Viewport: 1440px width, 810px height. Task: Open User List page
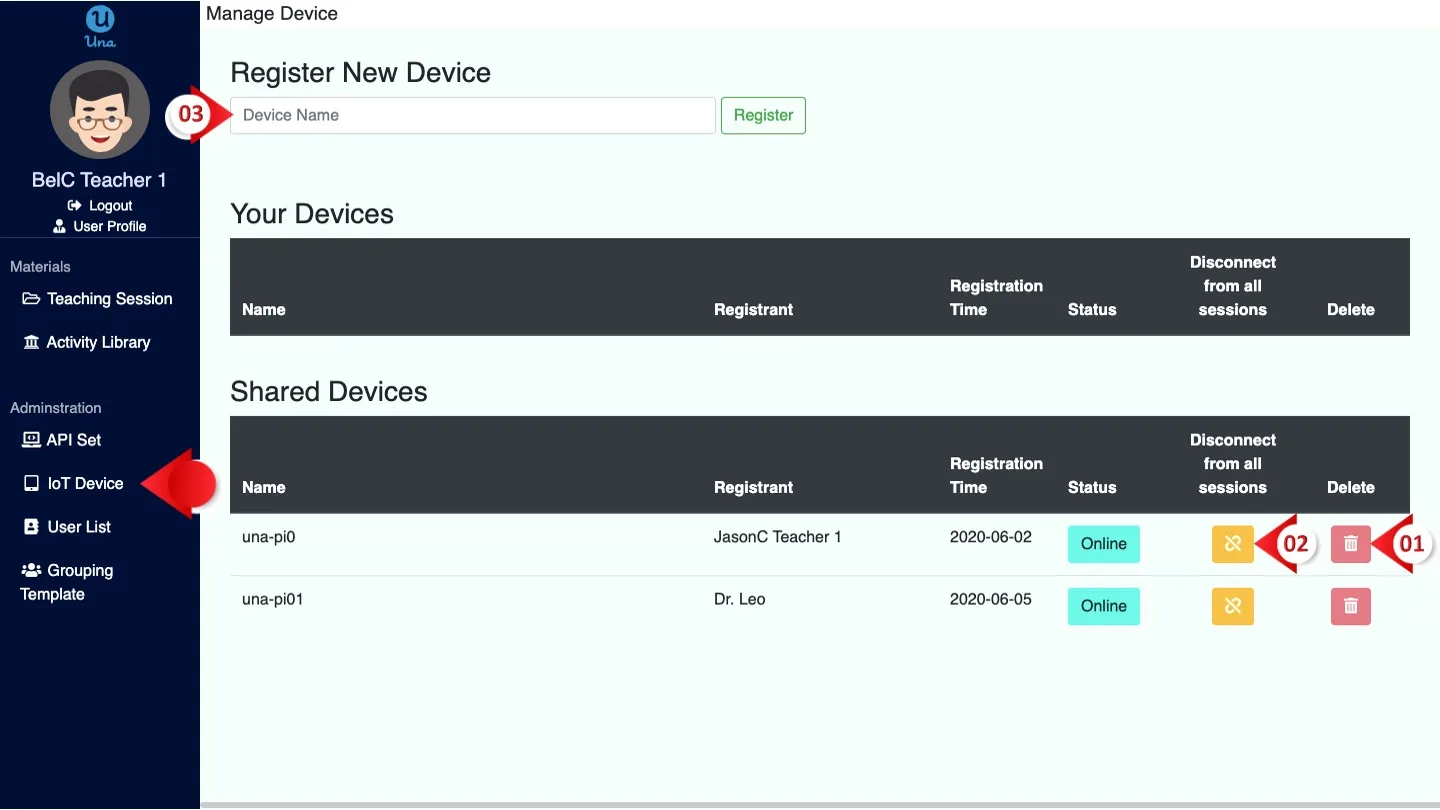coord(67,527)
